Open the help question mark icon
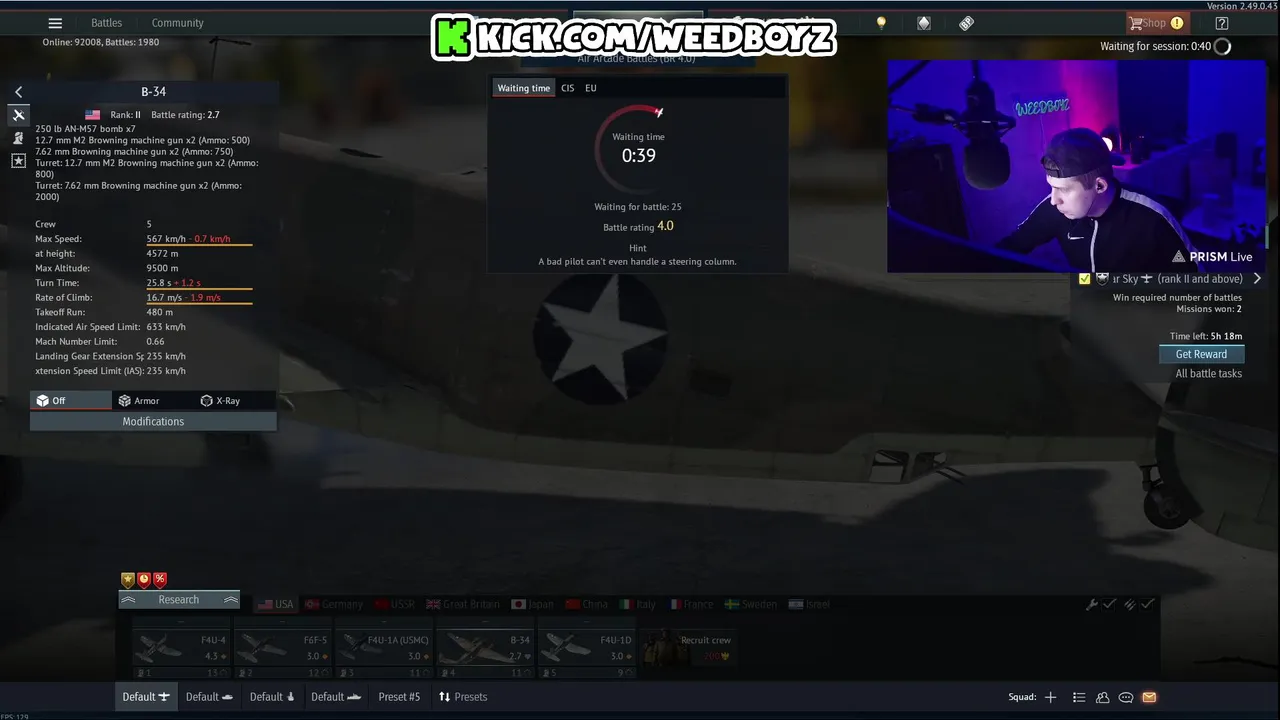This screenshot has width=1280, height=720. 1222,23
